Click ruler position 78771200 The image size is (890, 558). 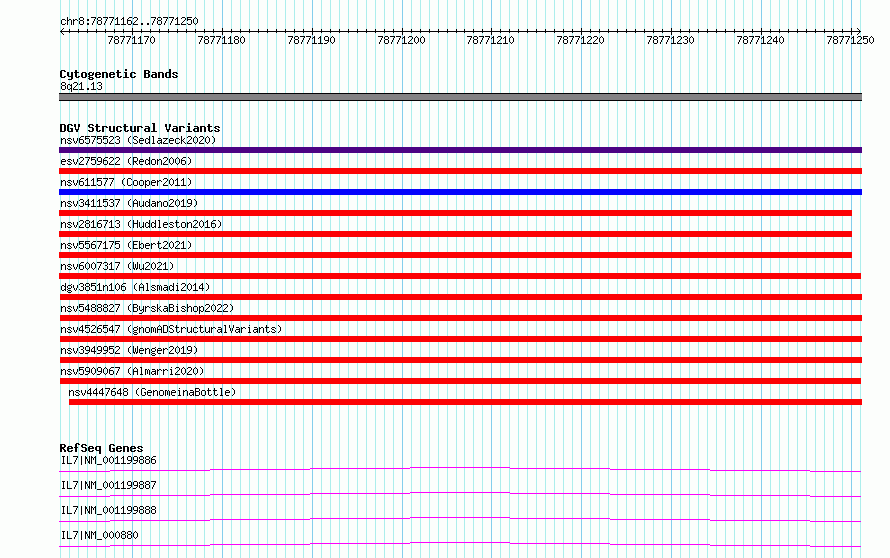[401, 40]
